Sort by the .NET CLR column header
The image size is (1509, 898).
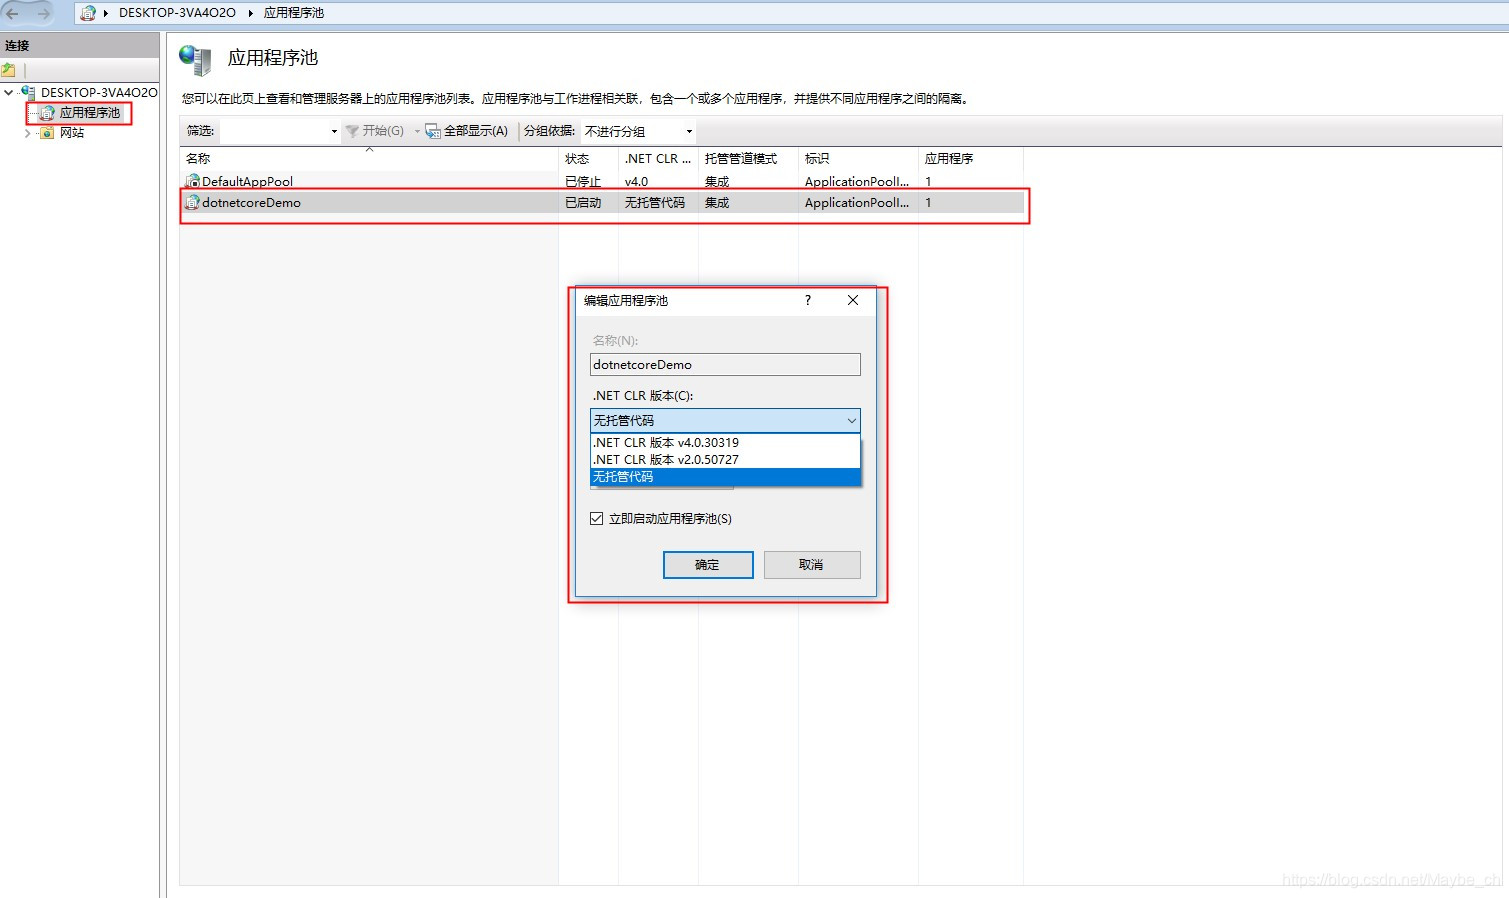(658, 158)
